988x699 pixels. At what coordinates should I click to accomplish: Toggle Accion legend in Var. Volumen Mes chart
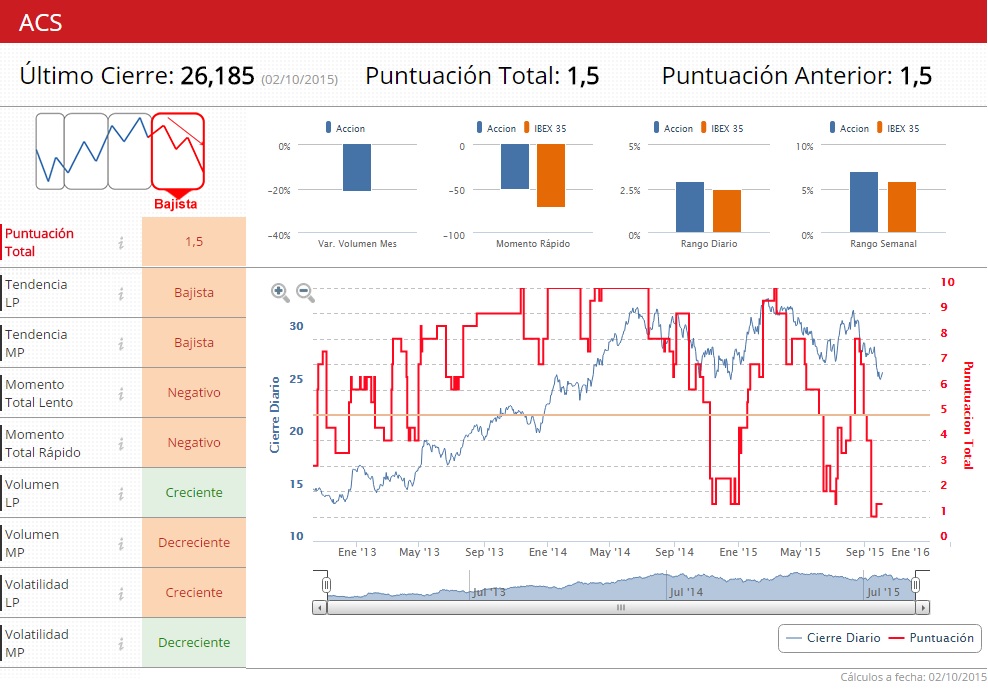[345, 128]
